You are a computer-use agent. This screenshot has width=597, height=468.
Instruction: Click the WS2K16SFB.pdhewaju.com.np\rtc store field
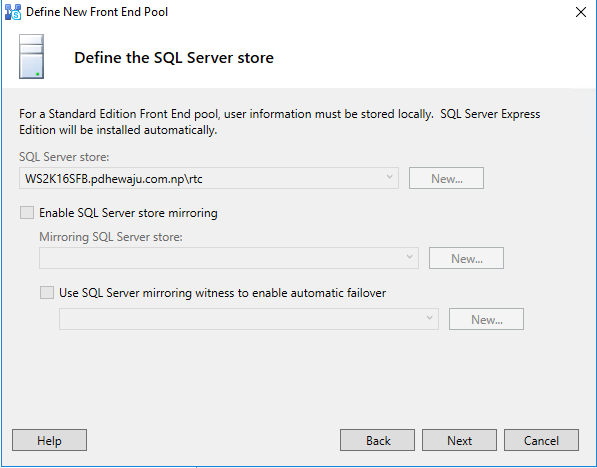[209, 178]
